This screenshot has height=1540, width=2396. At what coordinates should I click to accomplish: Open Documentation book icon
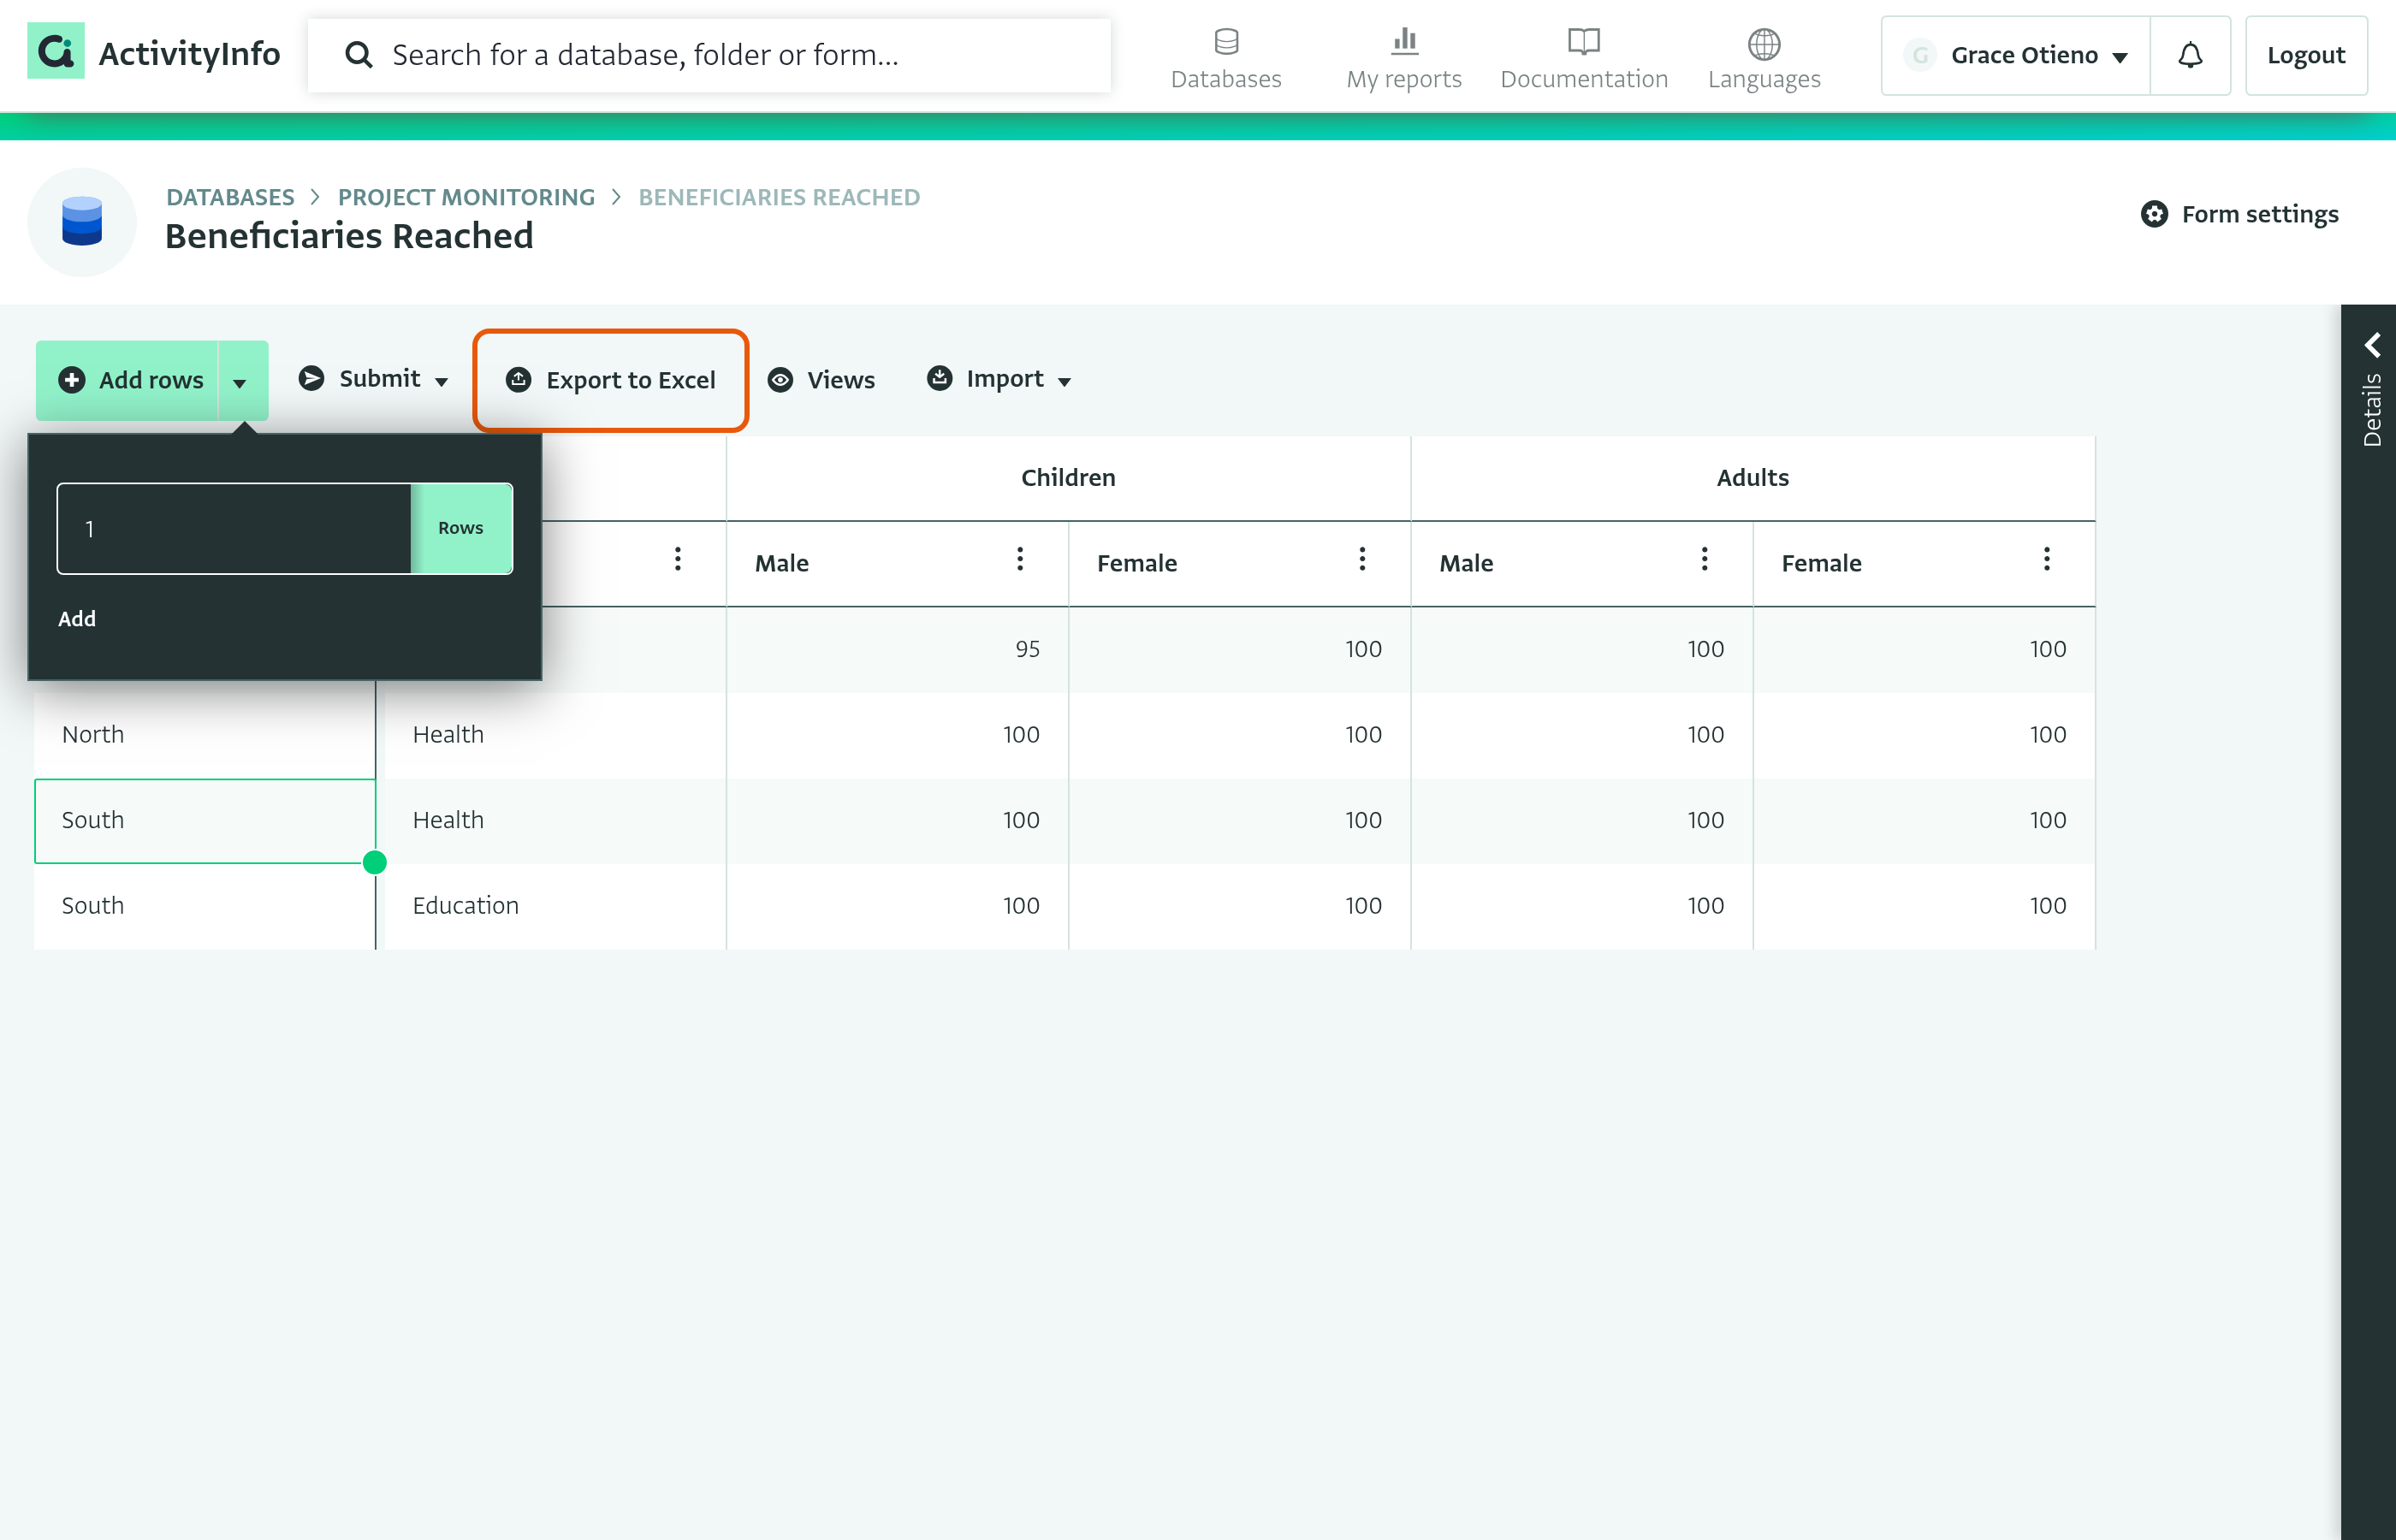[1584, 41]
